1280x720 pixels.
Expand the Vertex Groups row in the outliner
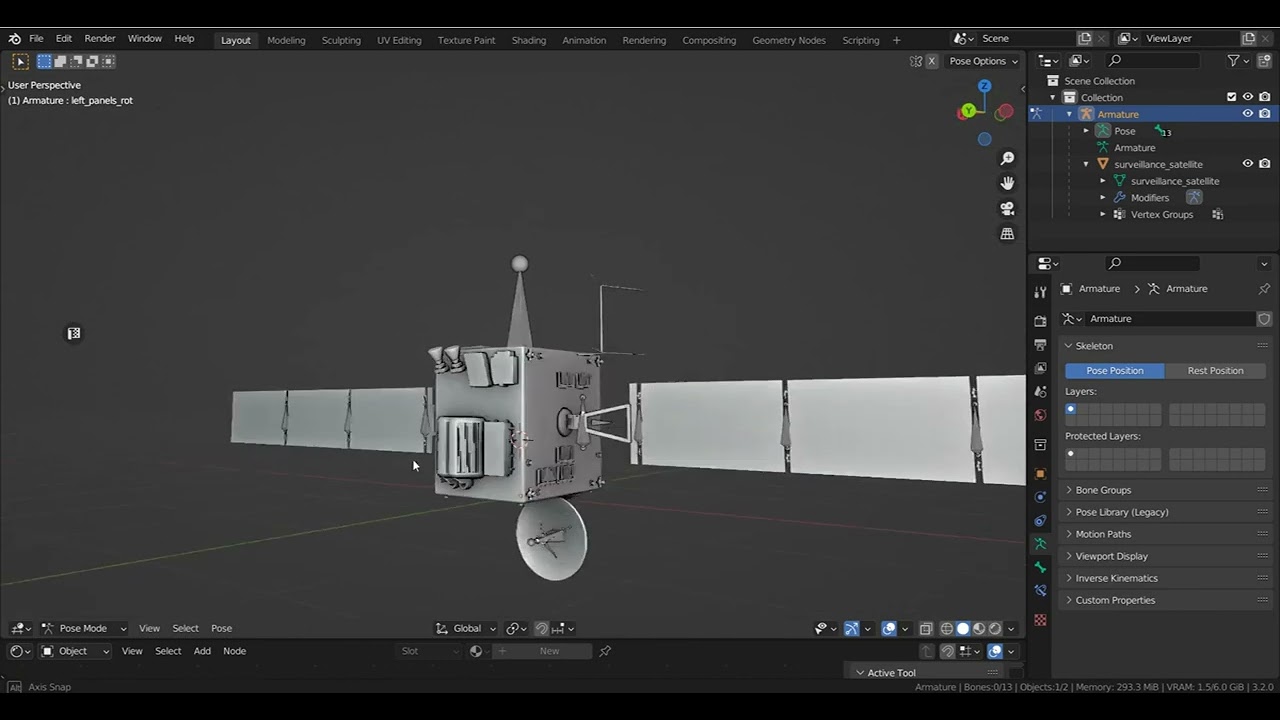click(1103, 215)
